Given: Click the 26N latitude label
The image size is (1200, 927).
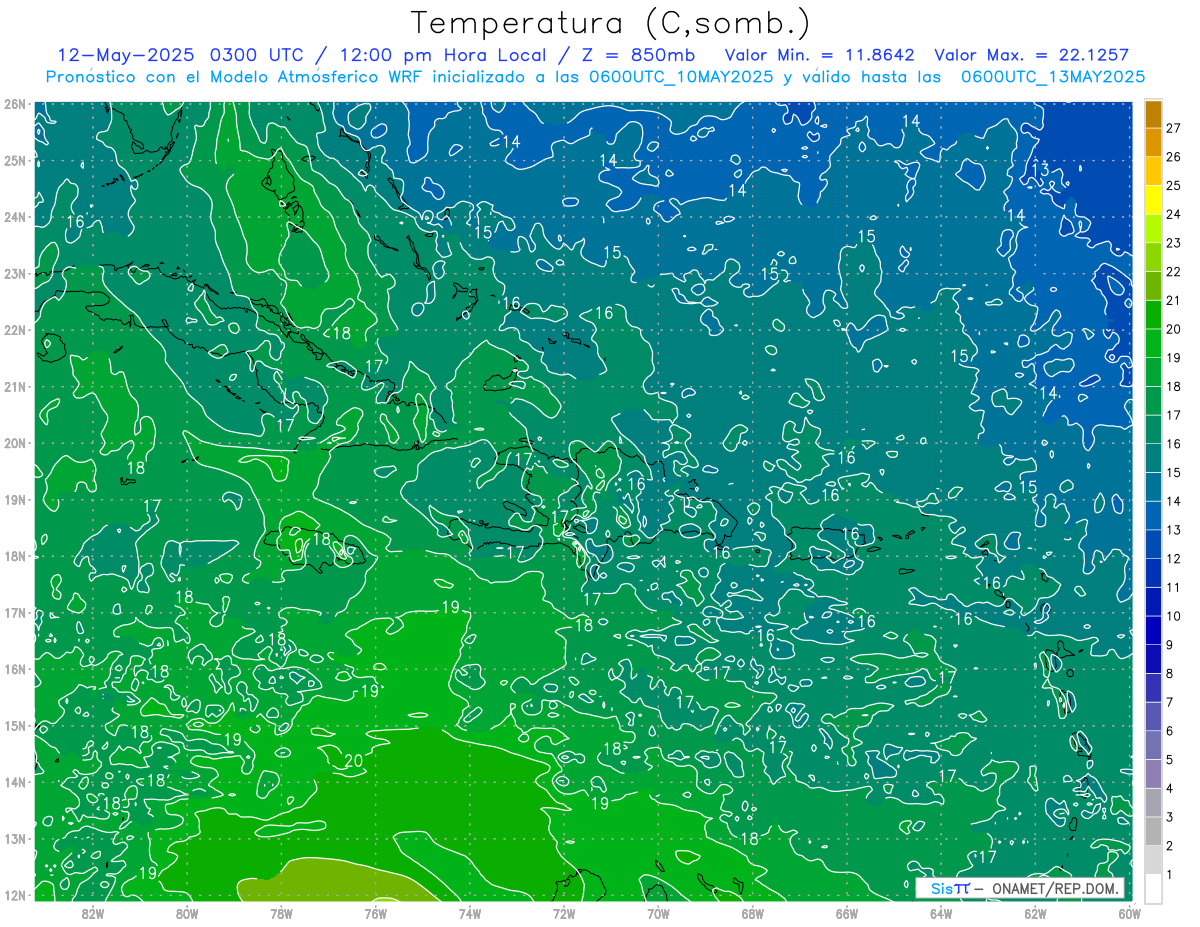Looking at the screenshot, I should [14, 104].
